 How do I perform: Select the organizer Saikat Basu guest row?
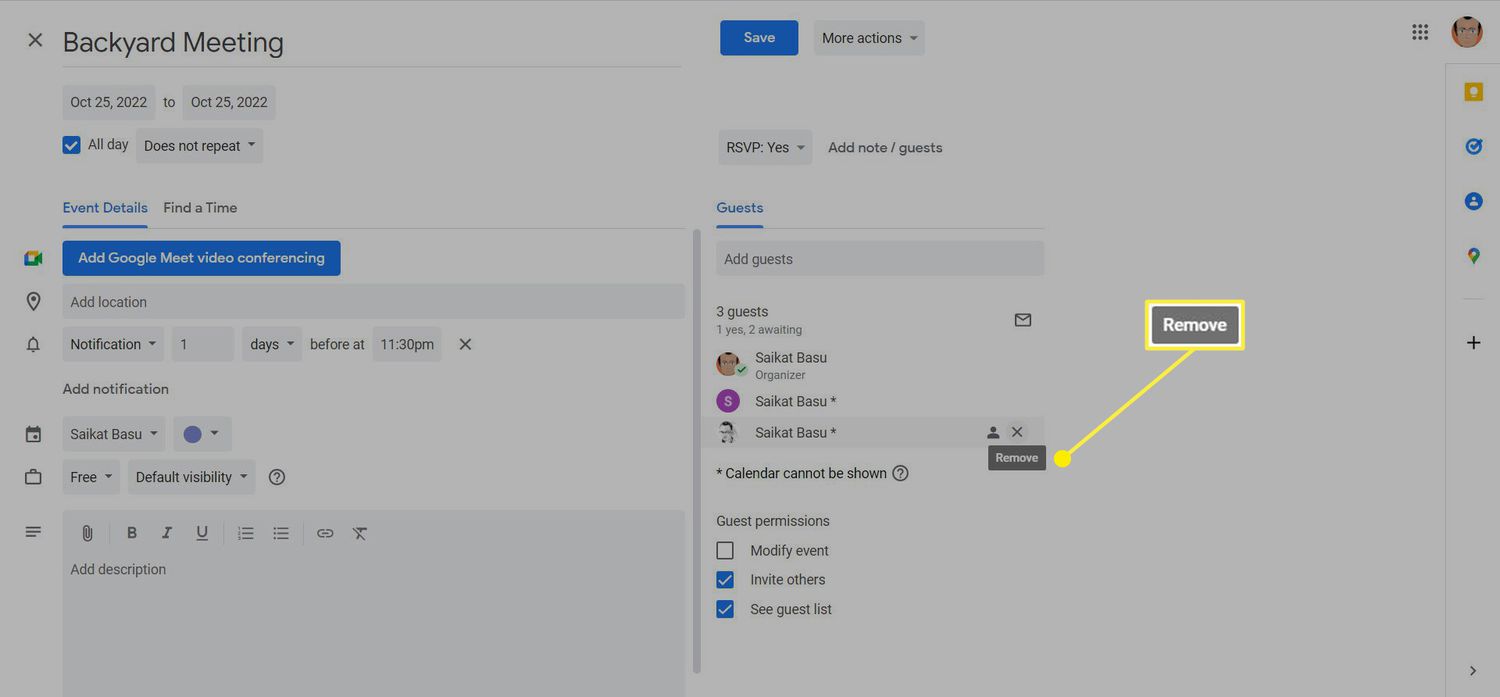[880, 365]
